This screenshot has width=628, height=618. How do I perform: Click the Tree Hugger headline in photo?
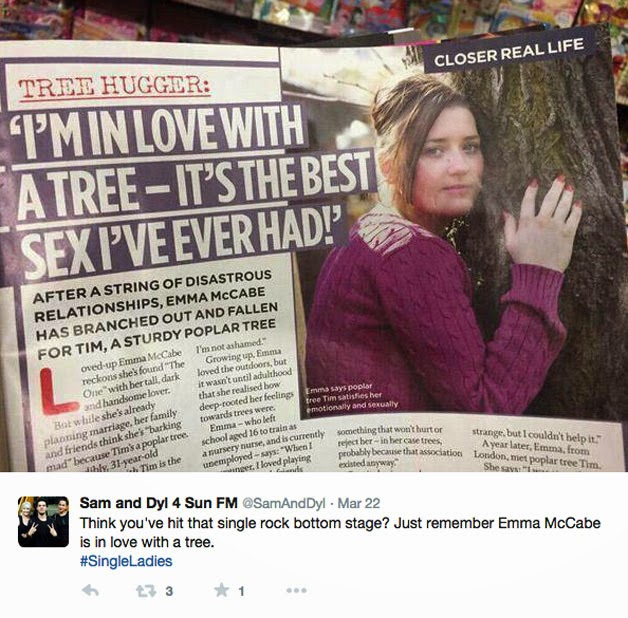(x=115, y=87)
